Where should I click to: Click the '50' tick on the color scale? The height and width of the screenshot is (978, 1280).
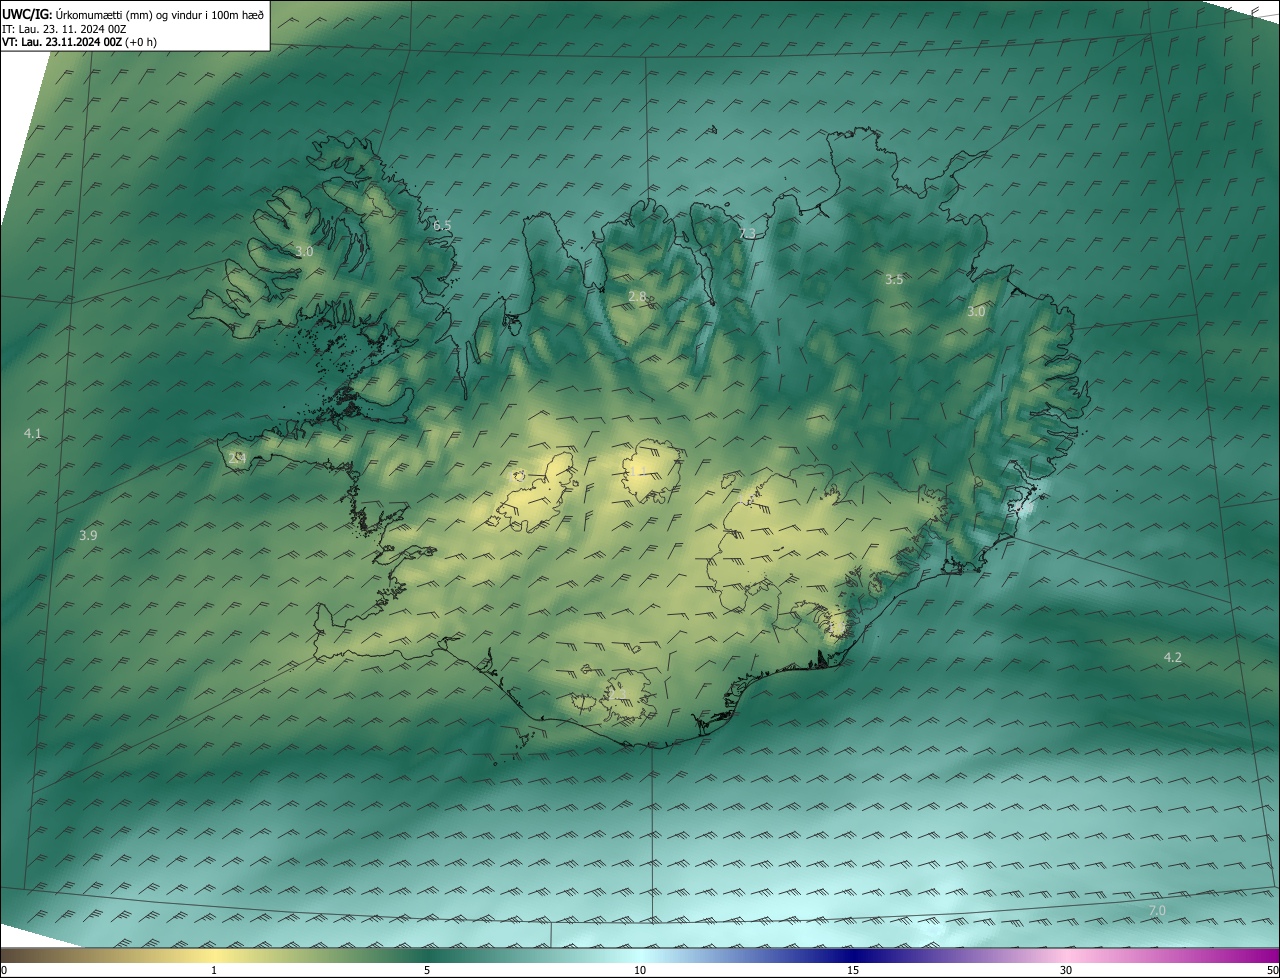1272,971
